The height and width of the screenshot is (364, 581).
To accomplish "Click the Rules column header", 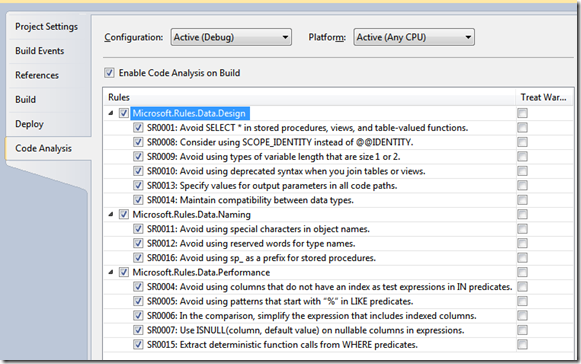I will coord(309,97).
